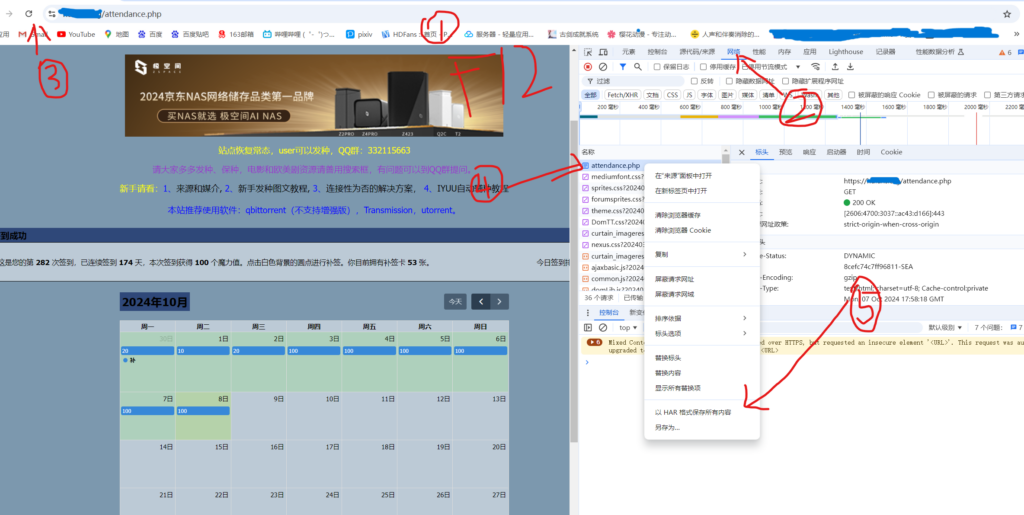Viewport: 1024px width, 515px height.
Task: Bookmark this page with the star icon
Action: (1007, 14)
